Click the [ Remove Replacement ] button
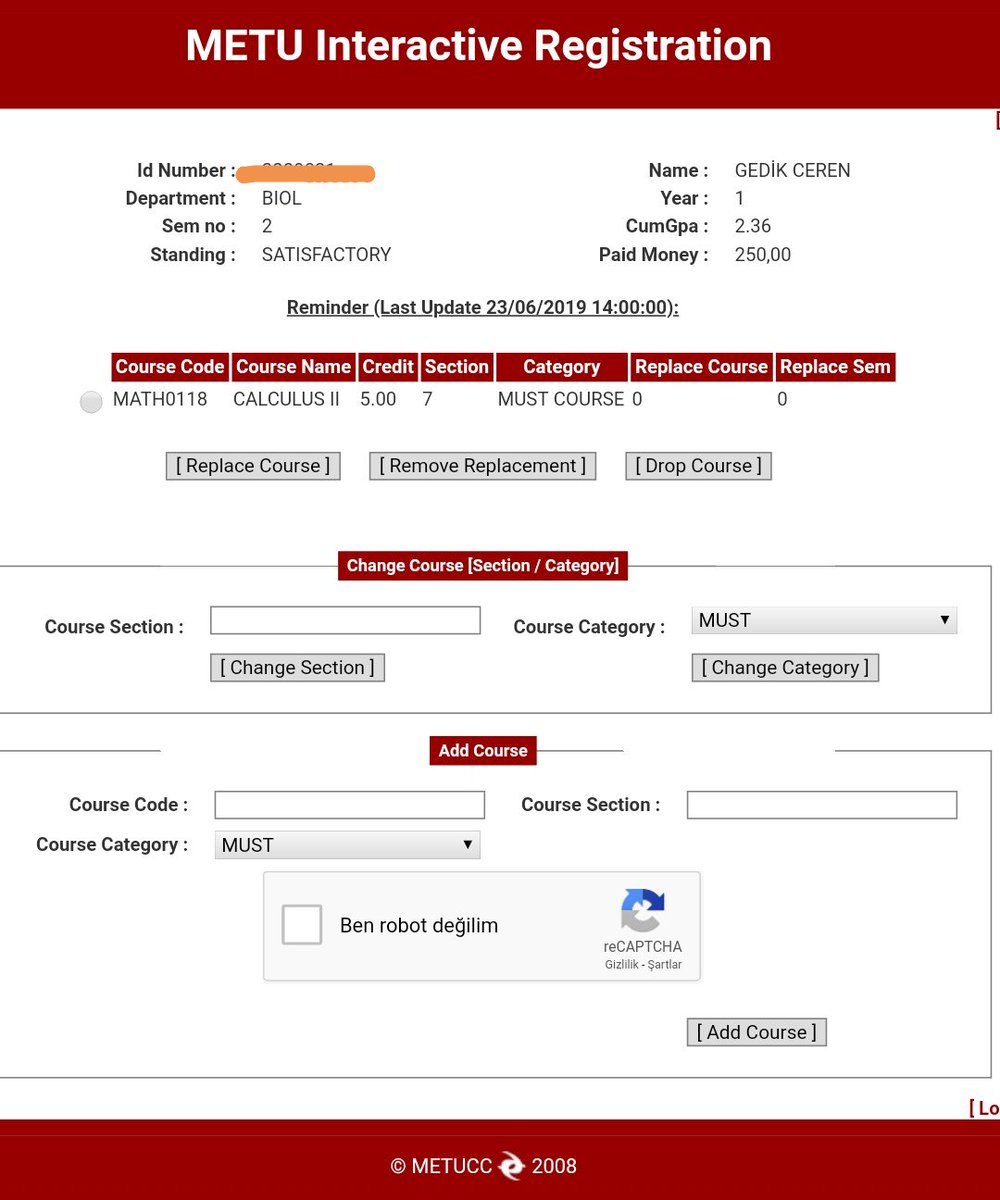 [483, 466]
